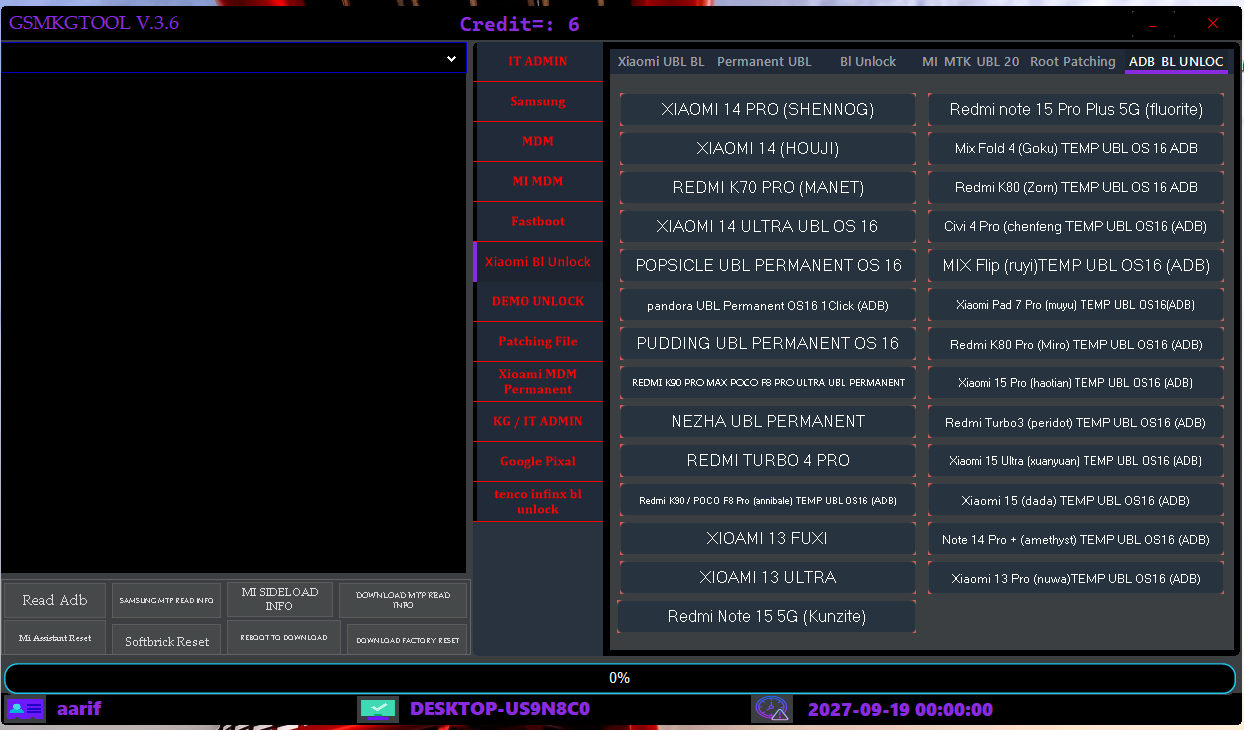Select the Bl Unlock tab
1244x730 pixels.
coord(868,62)
